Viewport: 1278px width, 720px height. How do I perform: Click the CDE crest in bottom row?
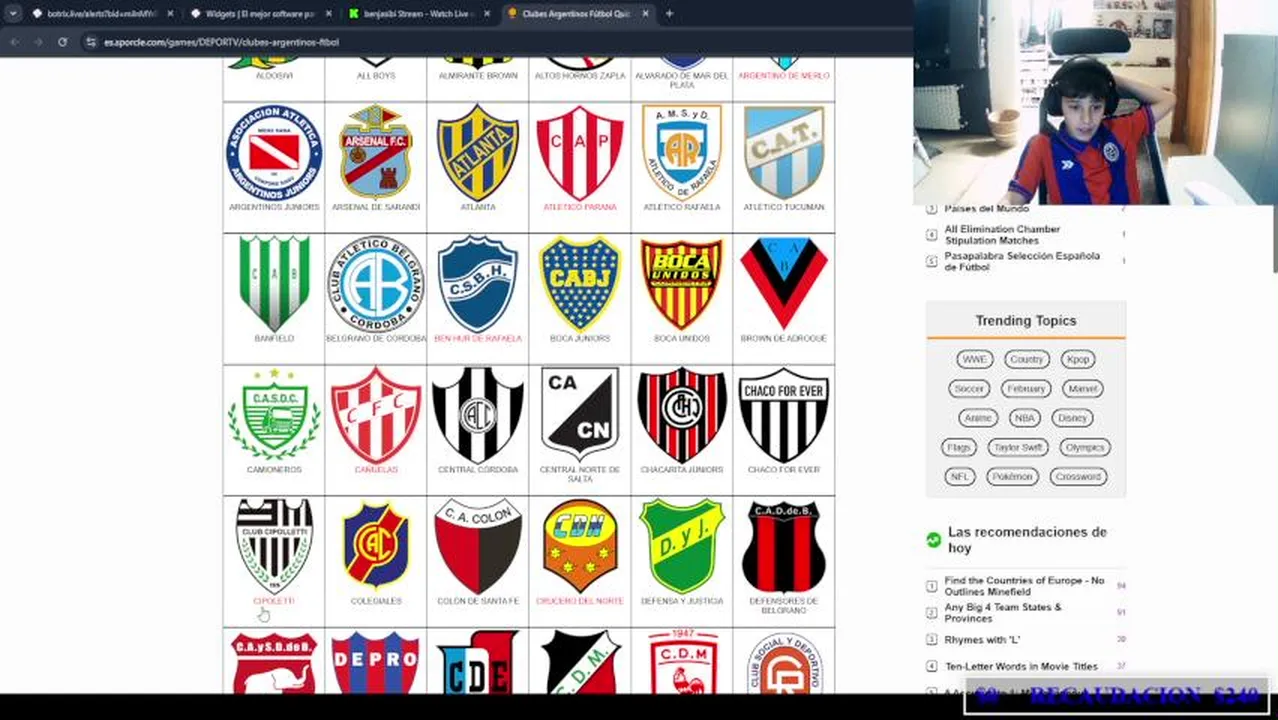pyautogui.click(x=478, y=662)
